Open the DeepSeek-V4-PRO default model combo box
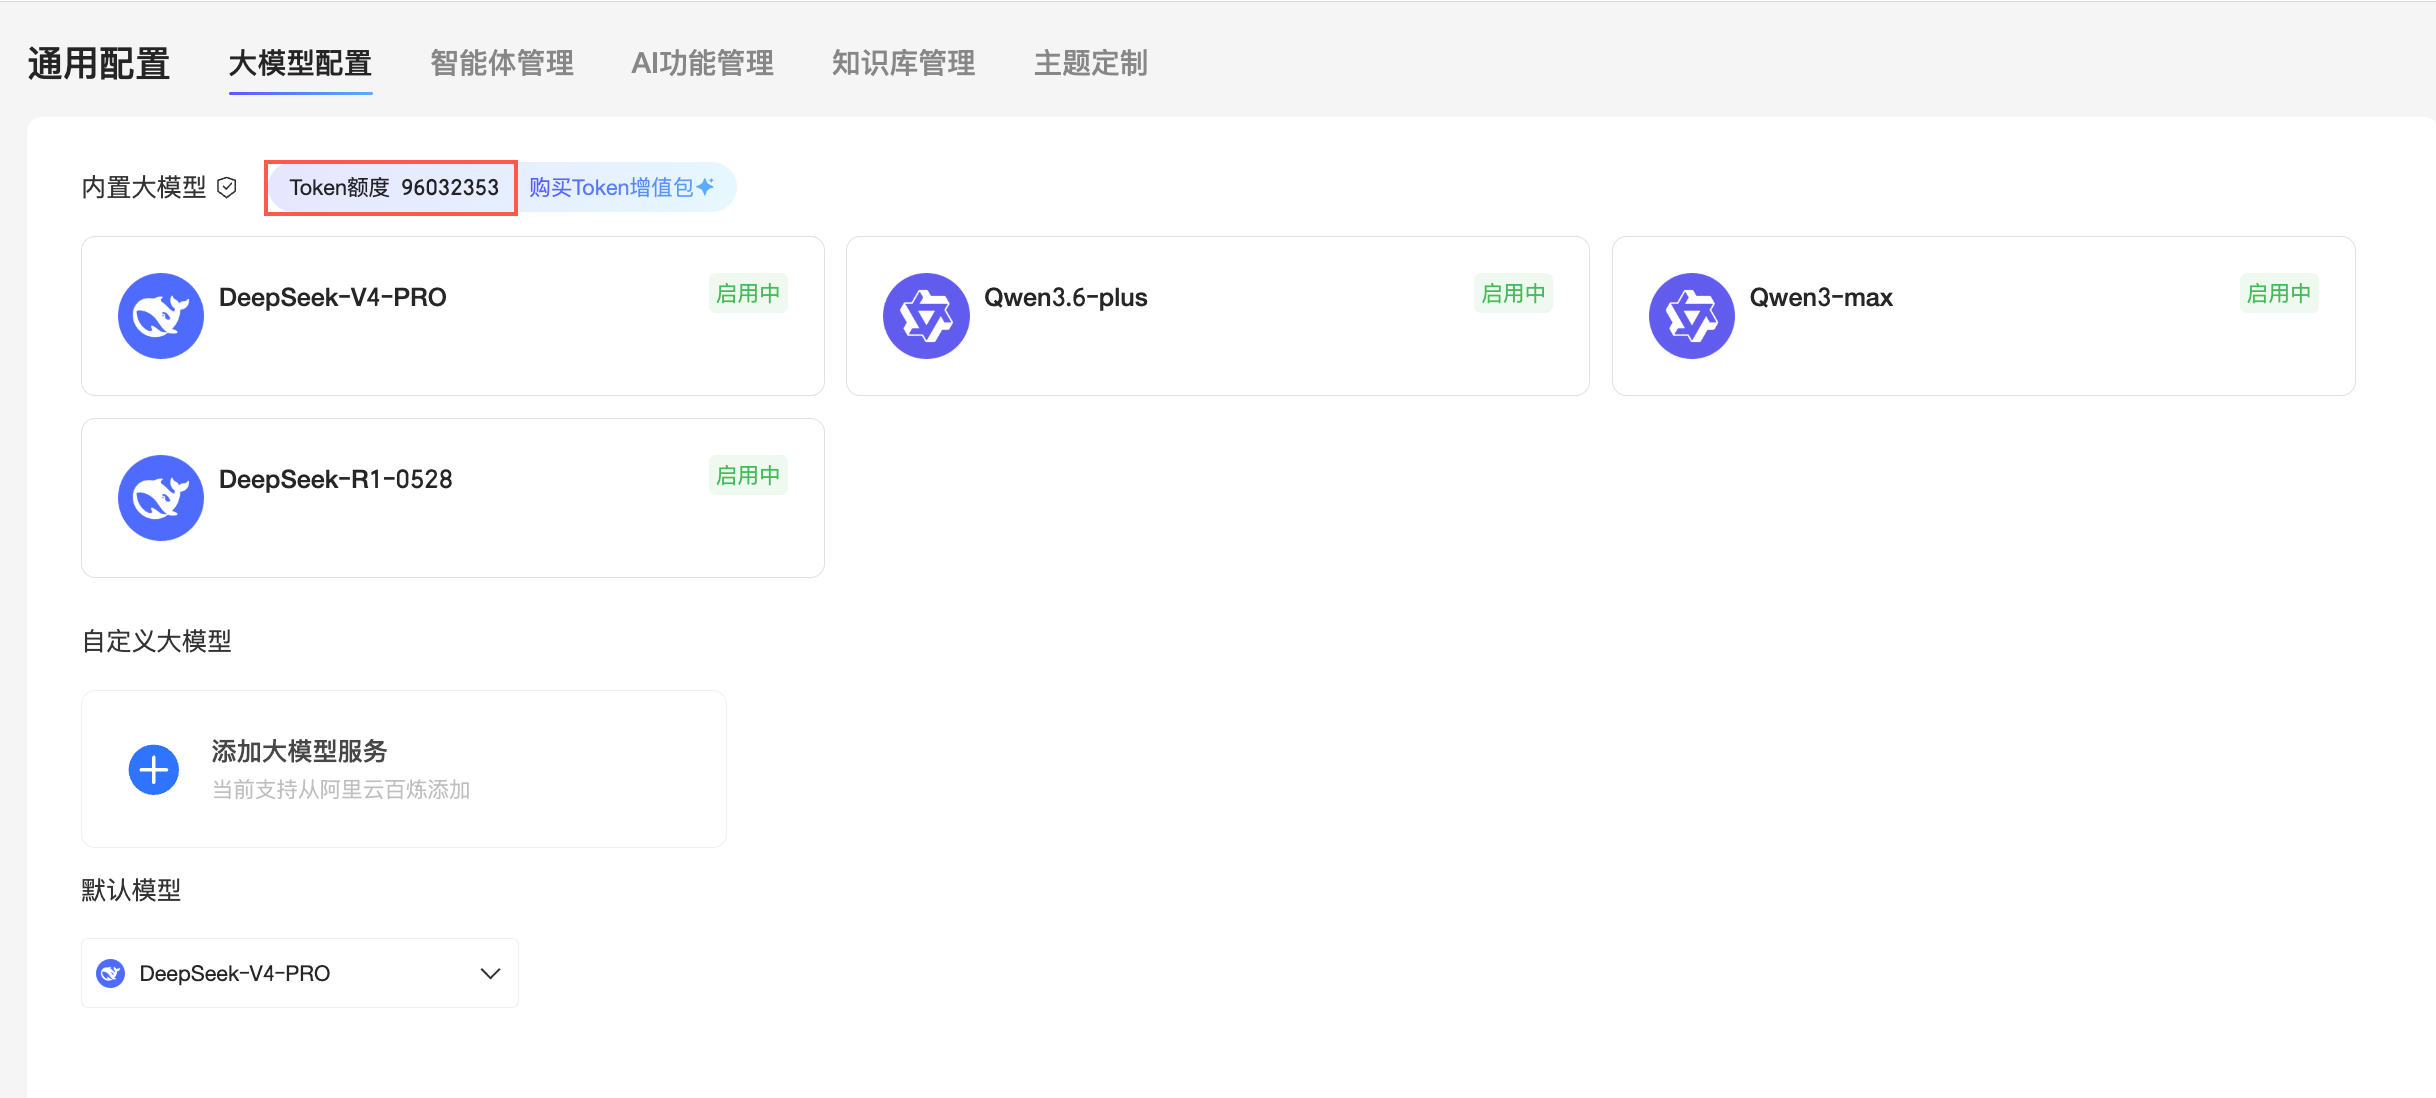 (300, 973)
